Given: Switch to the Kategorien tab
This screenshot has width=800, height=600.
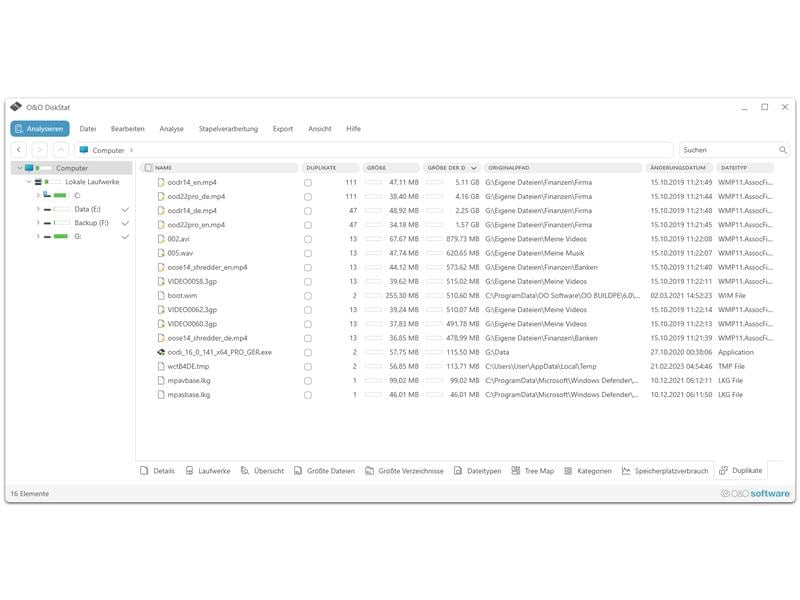Looking at the screenshot, I should point(588,471).
